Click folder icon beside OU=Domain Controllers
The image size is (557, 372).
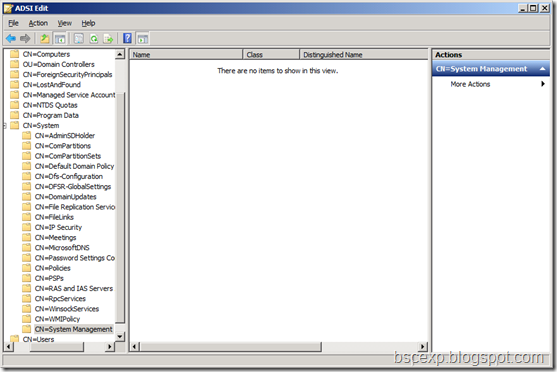point(14,64)
